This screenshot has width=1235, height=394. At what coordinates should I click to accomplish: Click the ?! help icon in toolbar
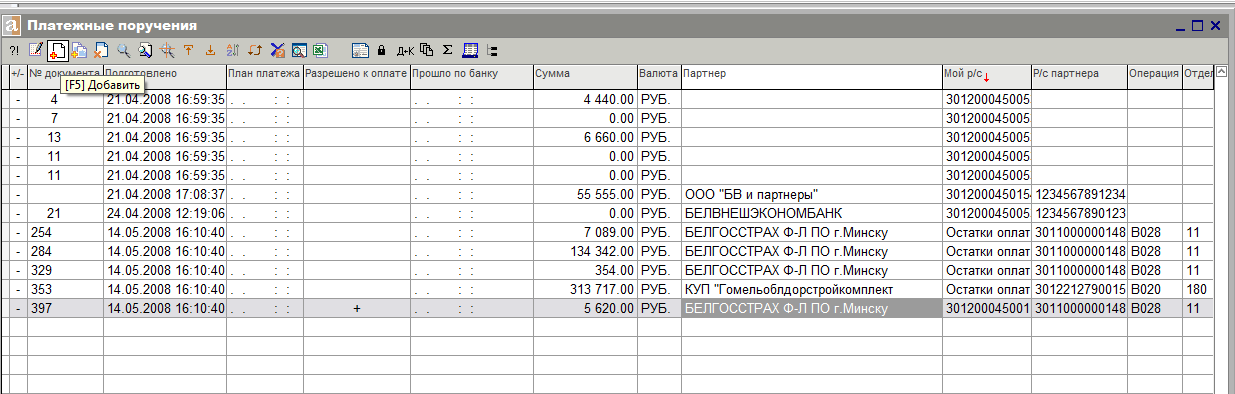coord(14,50)
